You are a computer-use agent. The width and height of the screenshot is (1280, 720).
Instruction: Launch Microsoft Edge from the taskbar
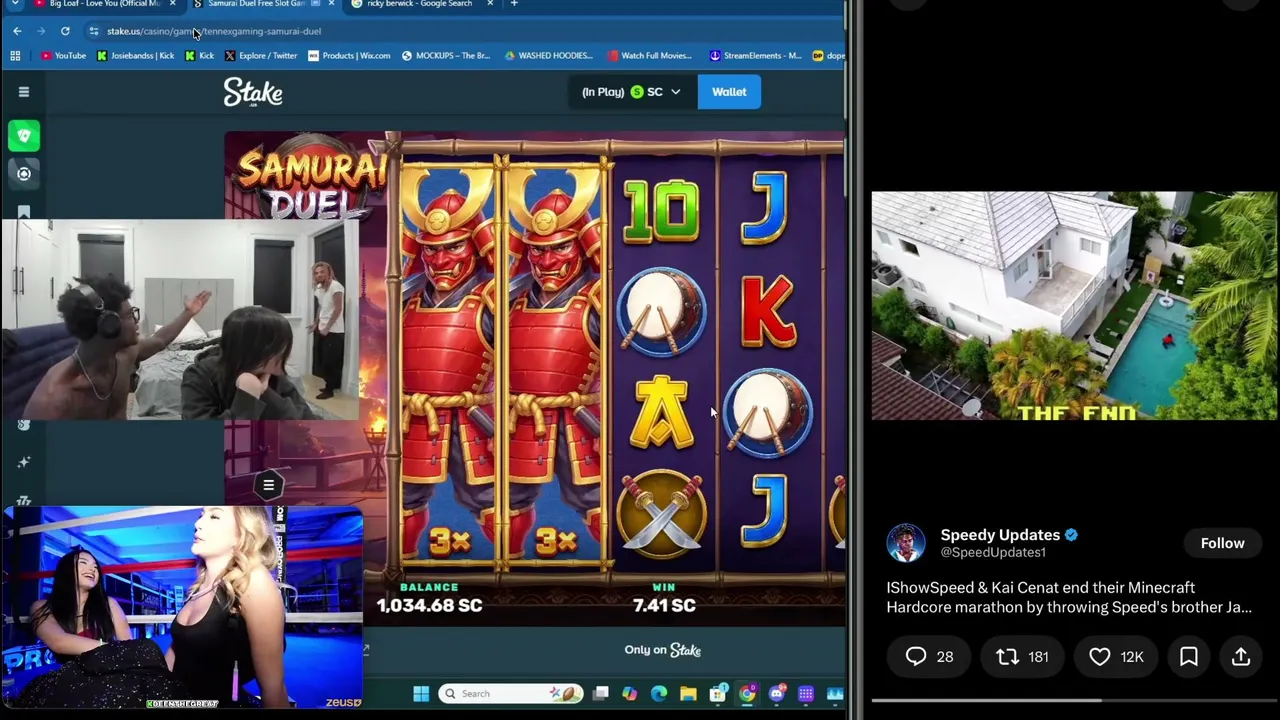coord(659,694)
